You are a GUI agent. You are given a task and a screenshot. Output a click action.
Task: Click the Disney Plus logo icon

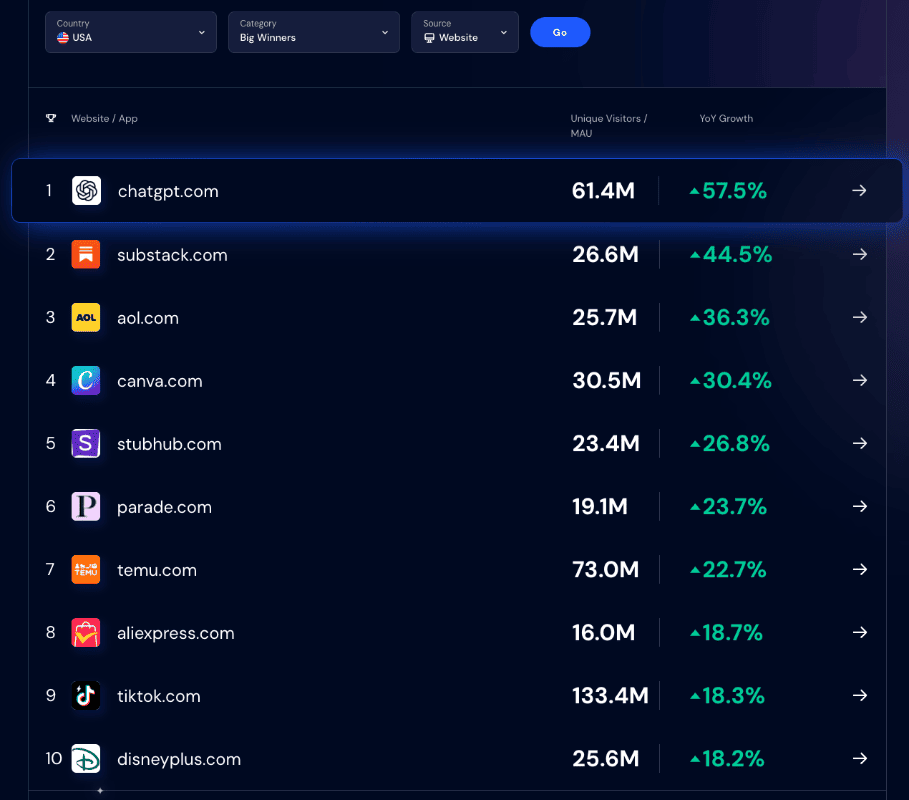(x=86, y=759)
